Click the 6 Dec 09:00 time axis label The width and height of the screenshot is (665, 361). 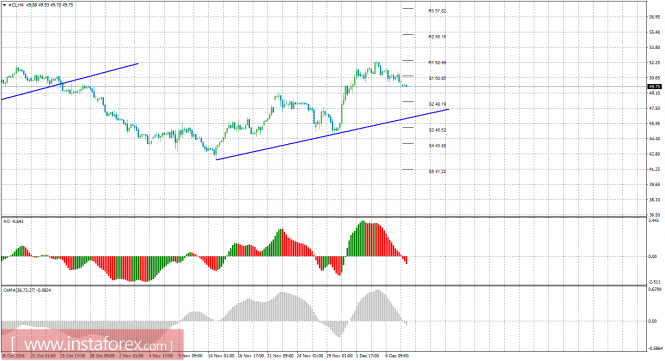click(x=397, y=356)
